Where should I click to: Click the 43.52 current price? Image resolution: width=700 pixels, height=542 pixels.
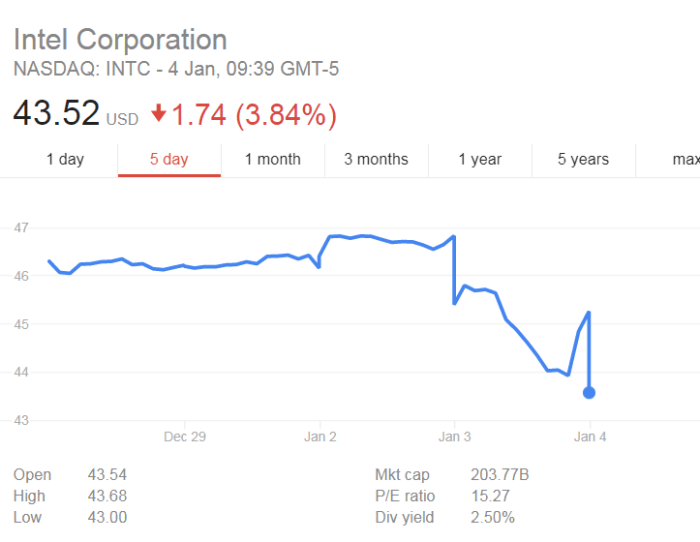[56, 114]
